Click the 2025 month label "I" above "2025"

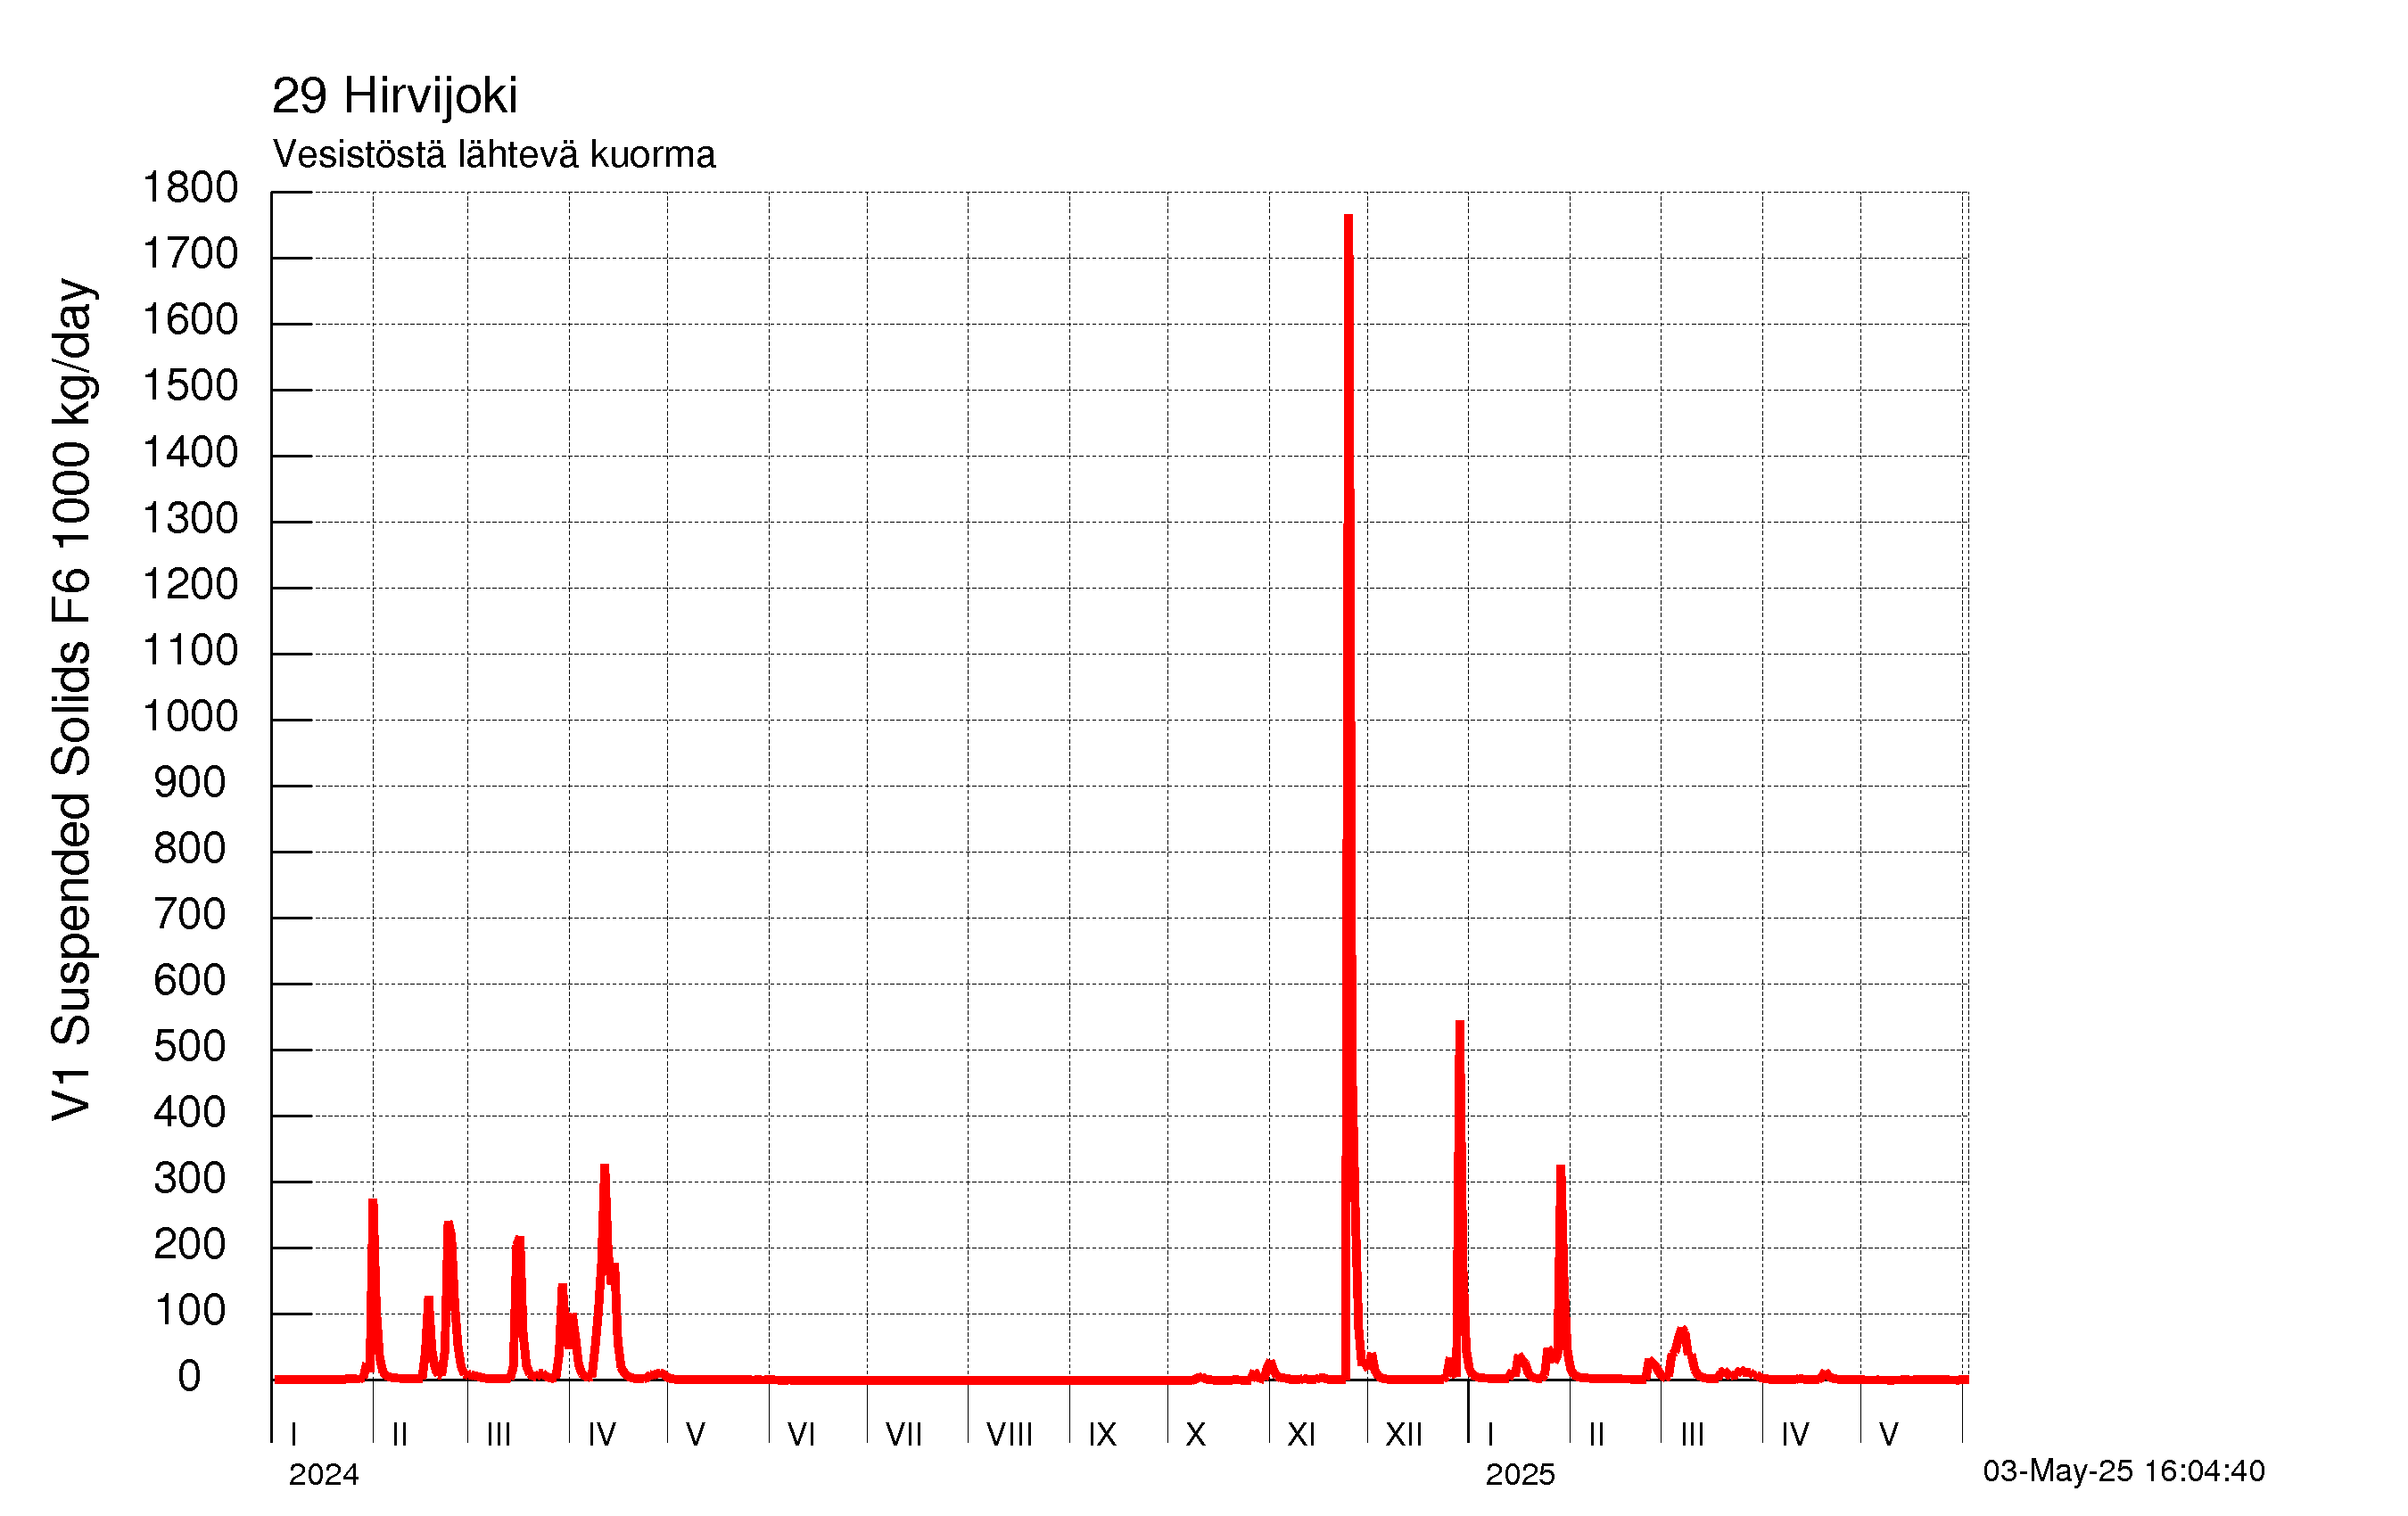pyautogui.click(x=1490, y=1435)
